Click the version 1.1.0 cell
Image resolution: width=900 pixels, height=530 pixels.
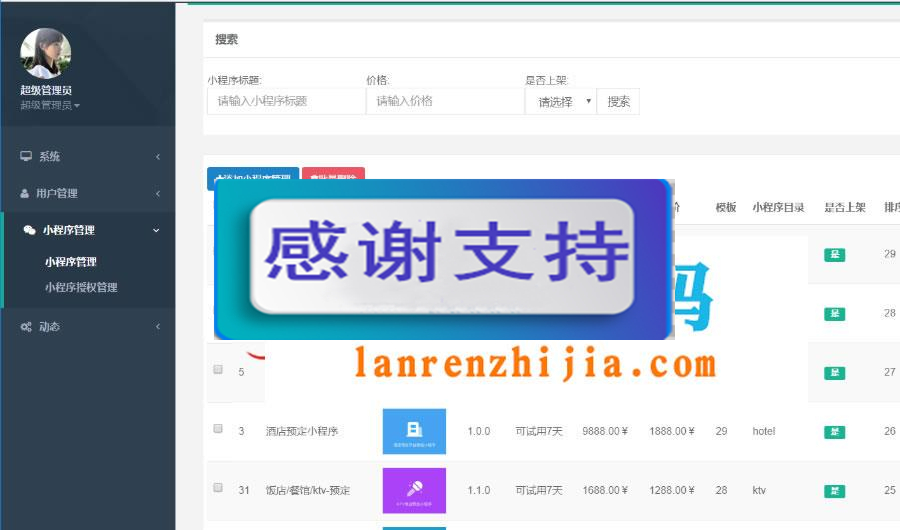pyautogui.click(x=479, y=490)
